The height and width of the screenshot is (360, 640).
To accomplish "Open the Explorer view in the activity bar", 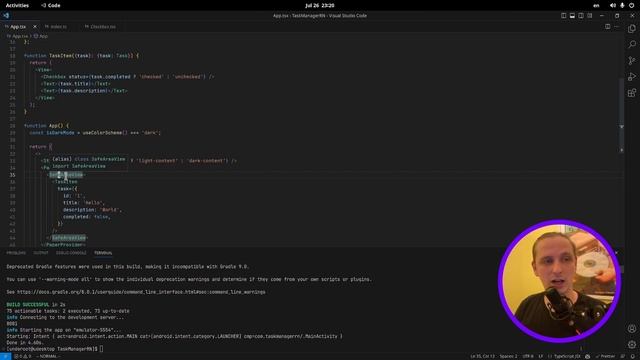I will (x=632, y=29).
